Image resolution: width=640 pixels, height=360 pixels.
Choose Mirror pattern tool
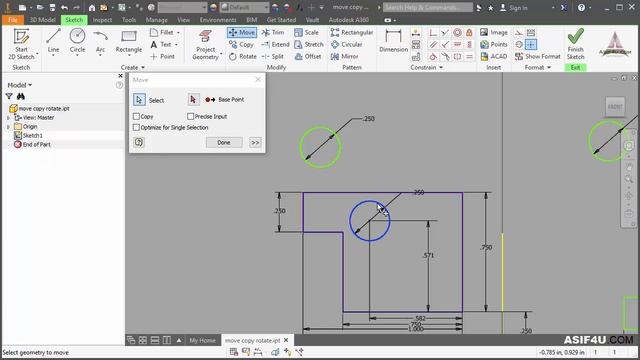(x=344, y=56)
